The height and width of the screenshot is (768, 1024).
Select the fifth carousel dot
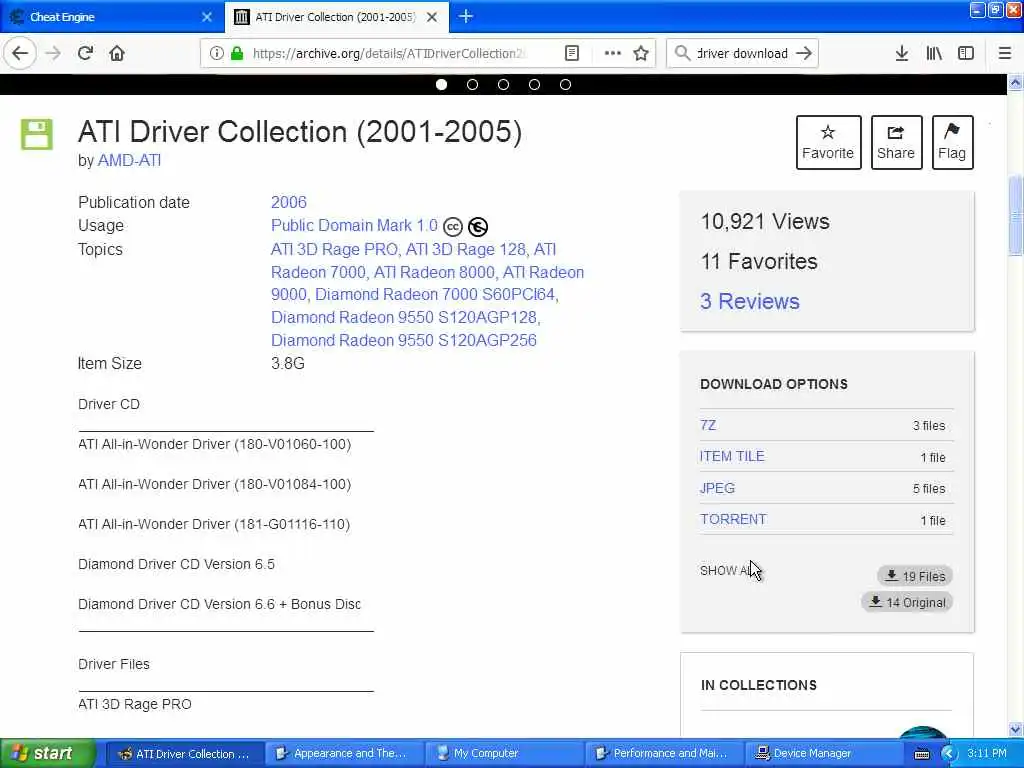(566, 84)
